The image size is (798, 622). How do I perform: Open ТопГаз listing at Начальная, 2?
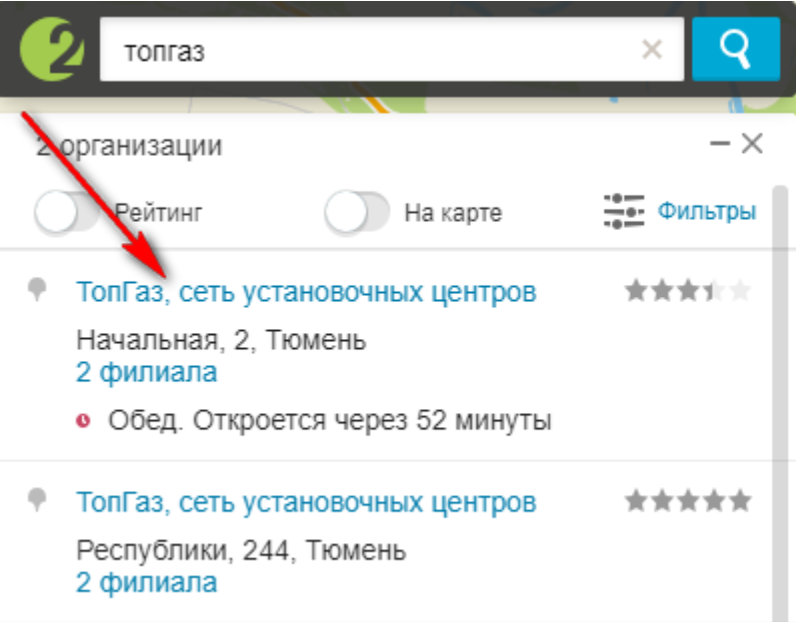click(306, 292)
